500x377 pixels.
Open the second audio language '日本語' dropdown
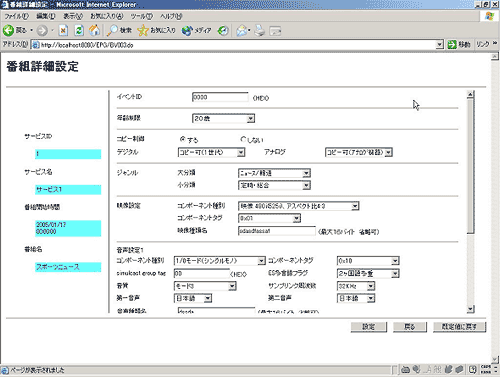pyautogui.click(x=356, y=298)
